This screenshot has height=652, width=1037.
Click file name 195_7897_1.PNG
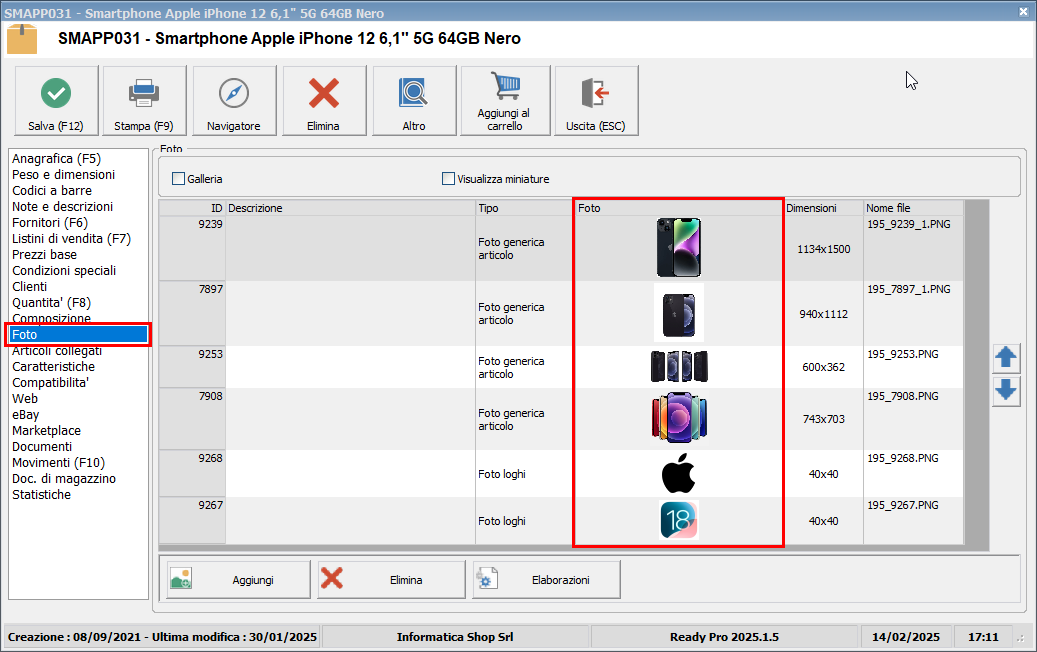909,289
